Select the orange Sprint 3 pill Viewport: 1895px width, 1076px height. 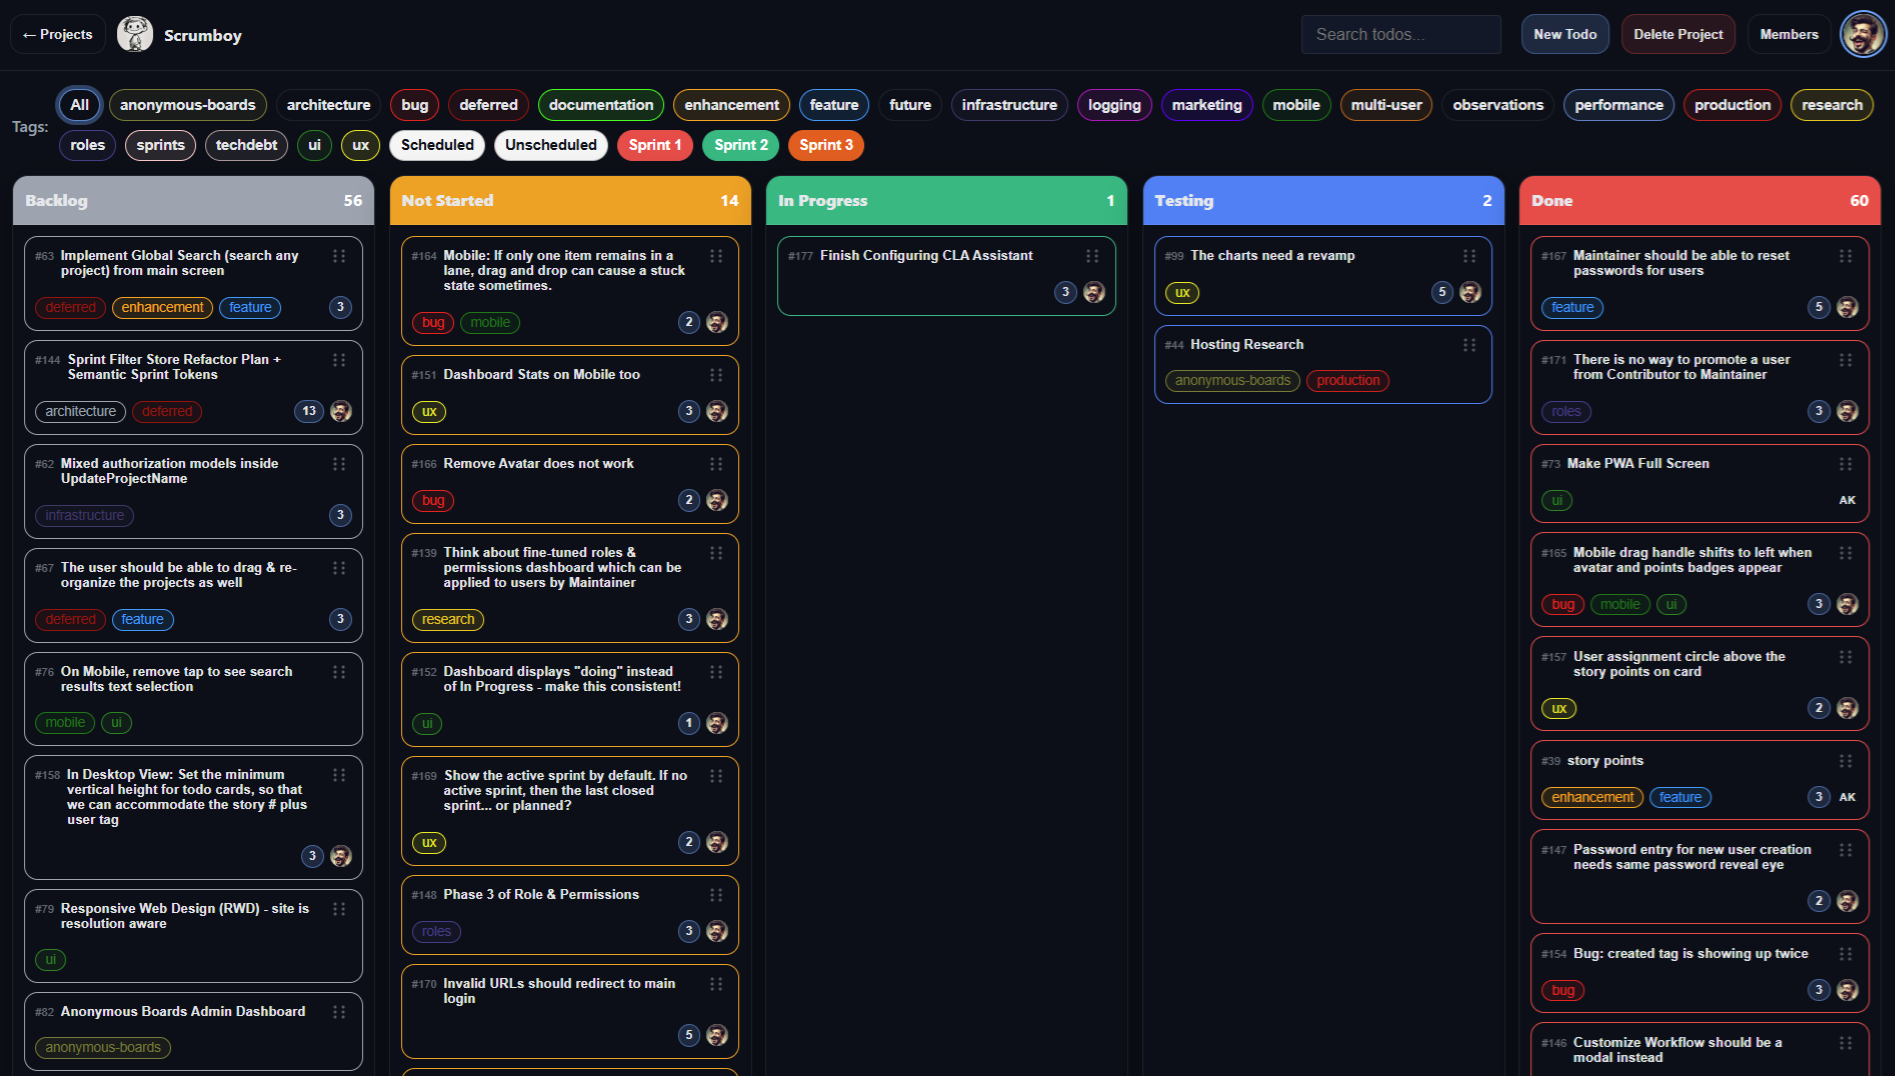(x=825, y=145)
